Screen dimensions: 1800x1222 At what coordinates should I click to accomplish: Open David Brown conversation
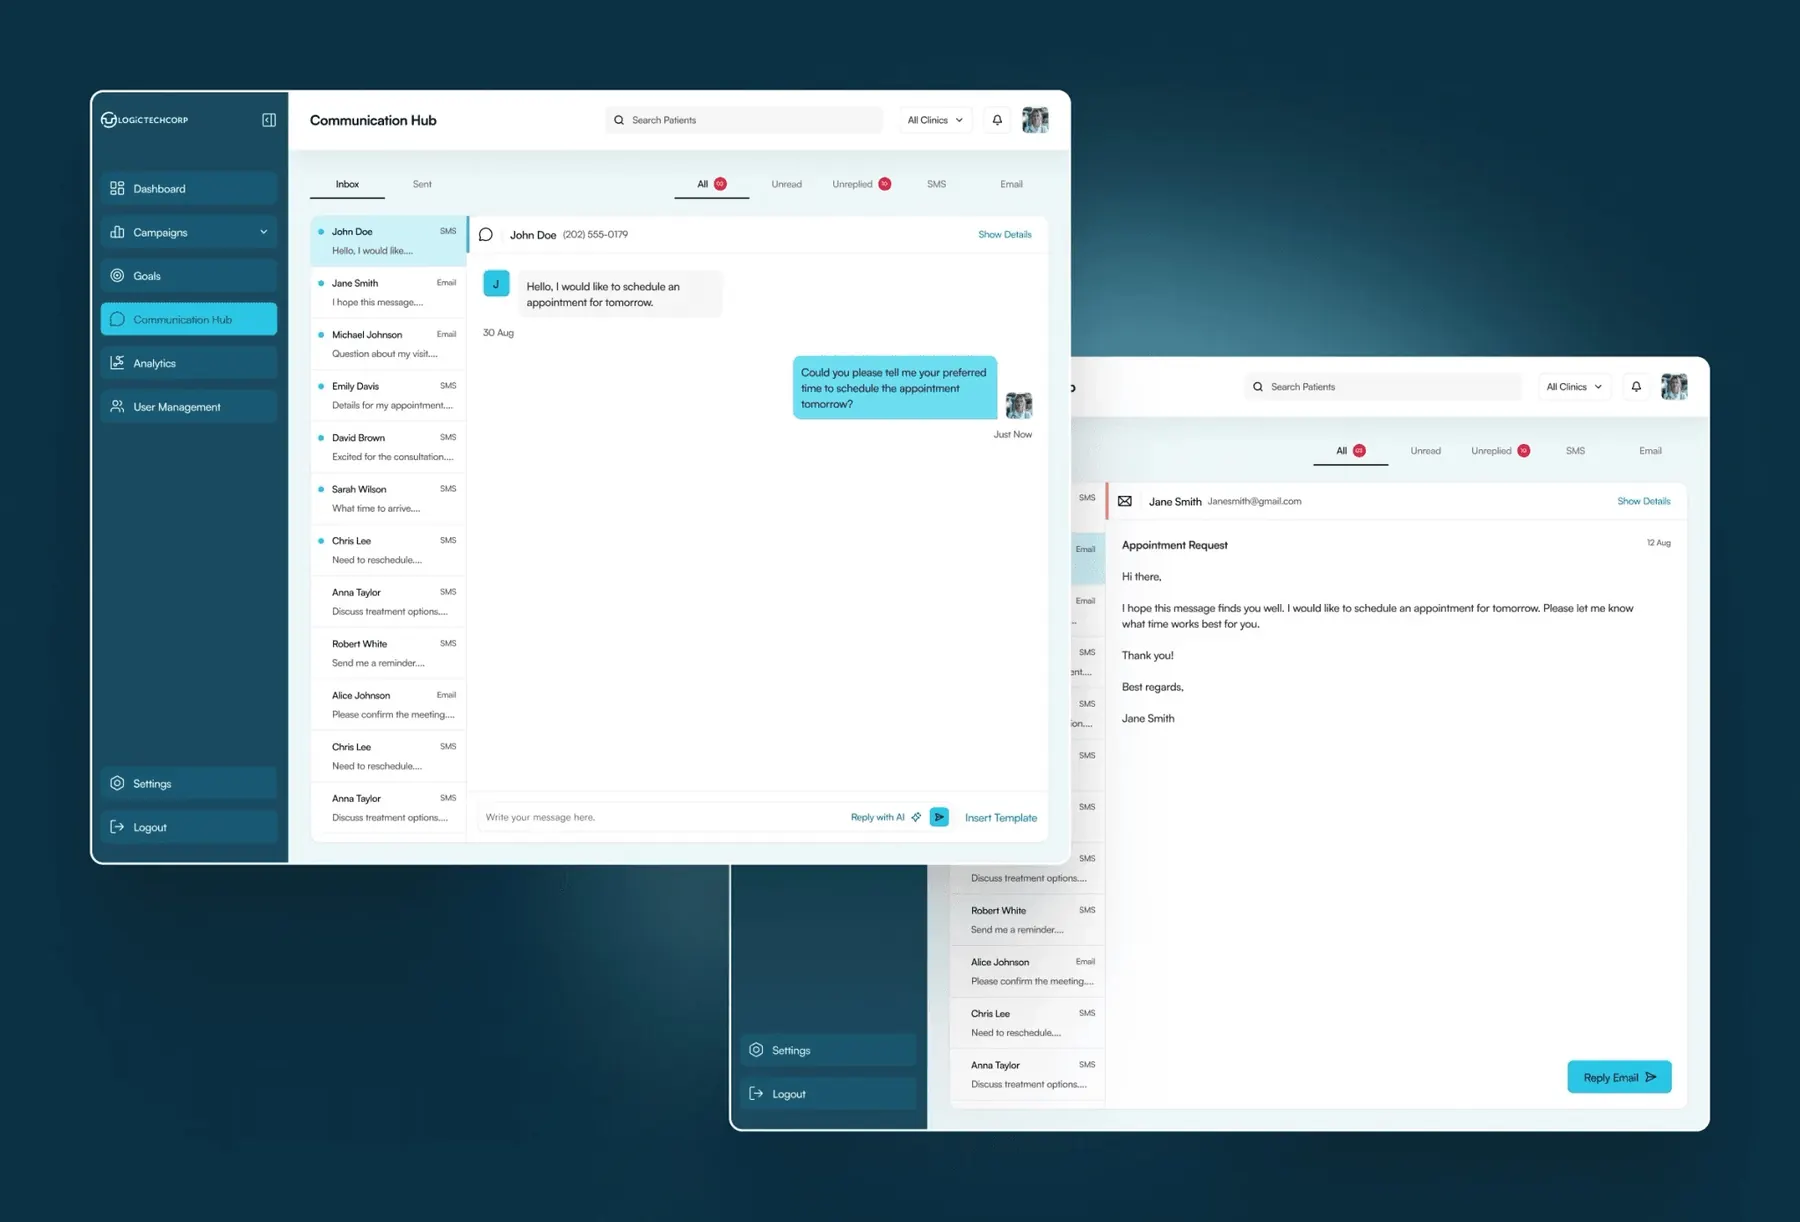coord(388,447)
